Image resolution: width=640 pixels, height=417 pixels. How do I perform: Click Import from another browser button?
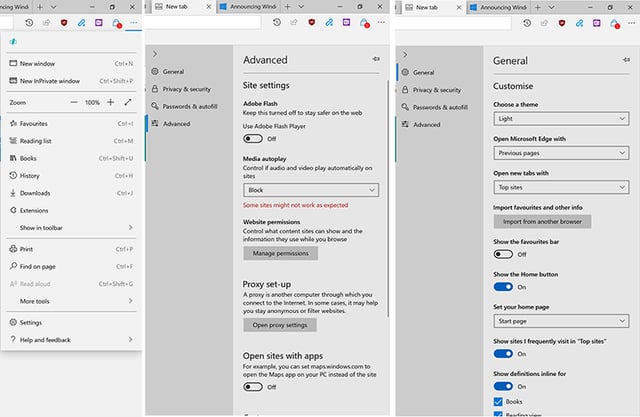click(x=542, y=222)
